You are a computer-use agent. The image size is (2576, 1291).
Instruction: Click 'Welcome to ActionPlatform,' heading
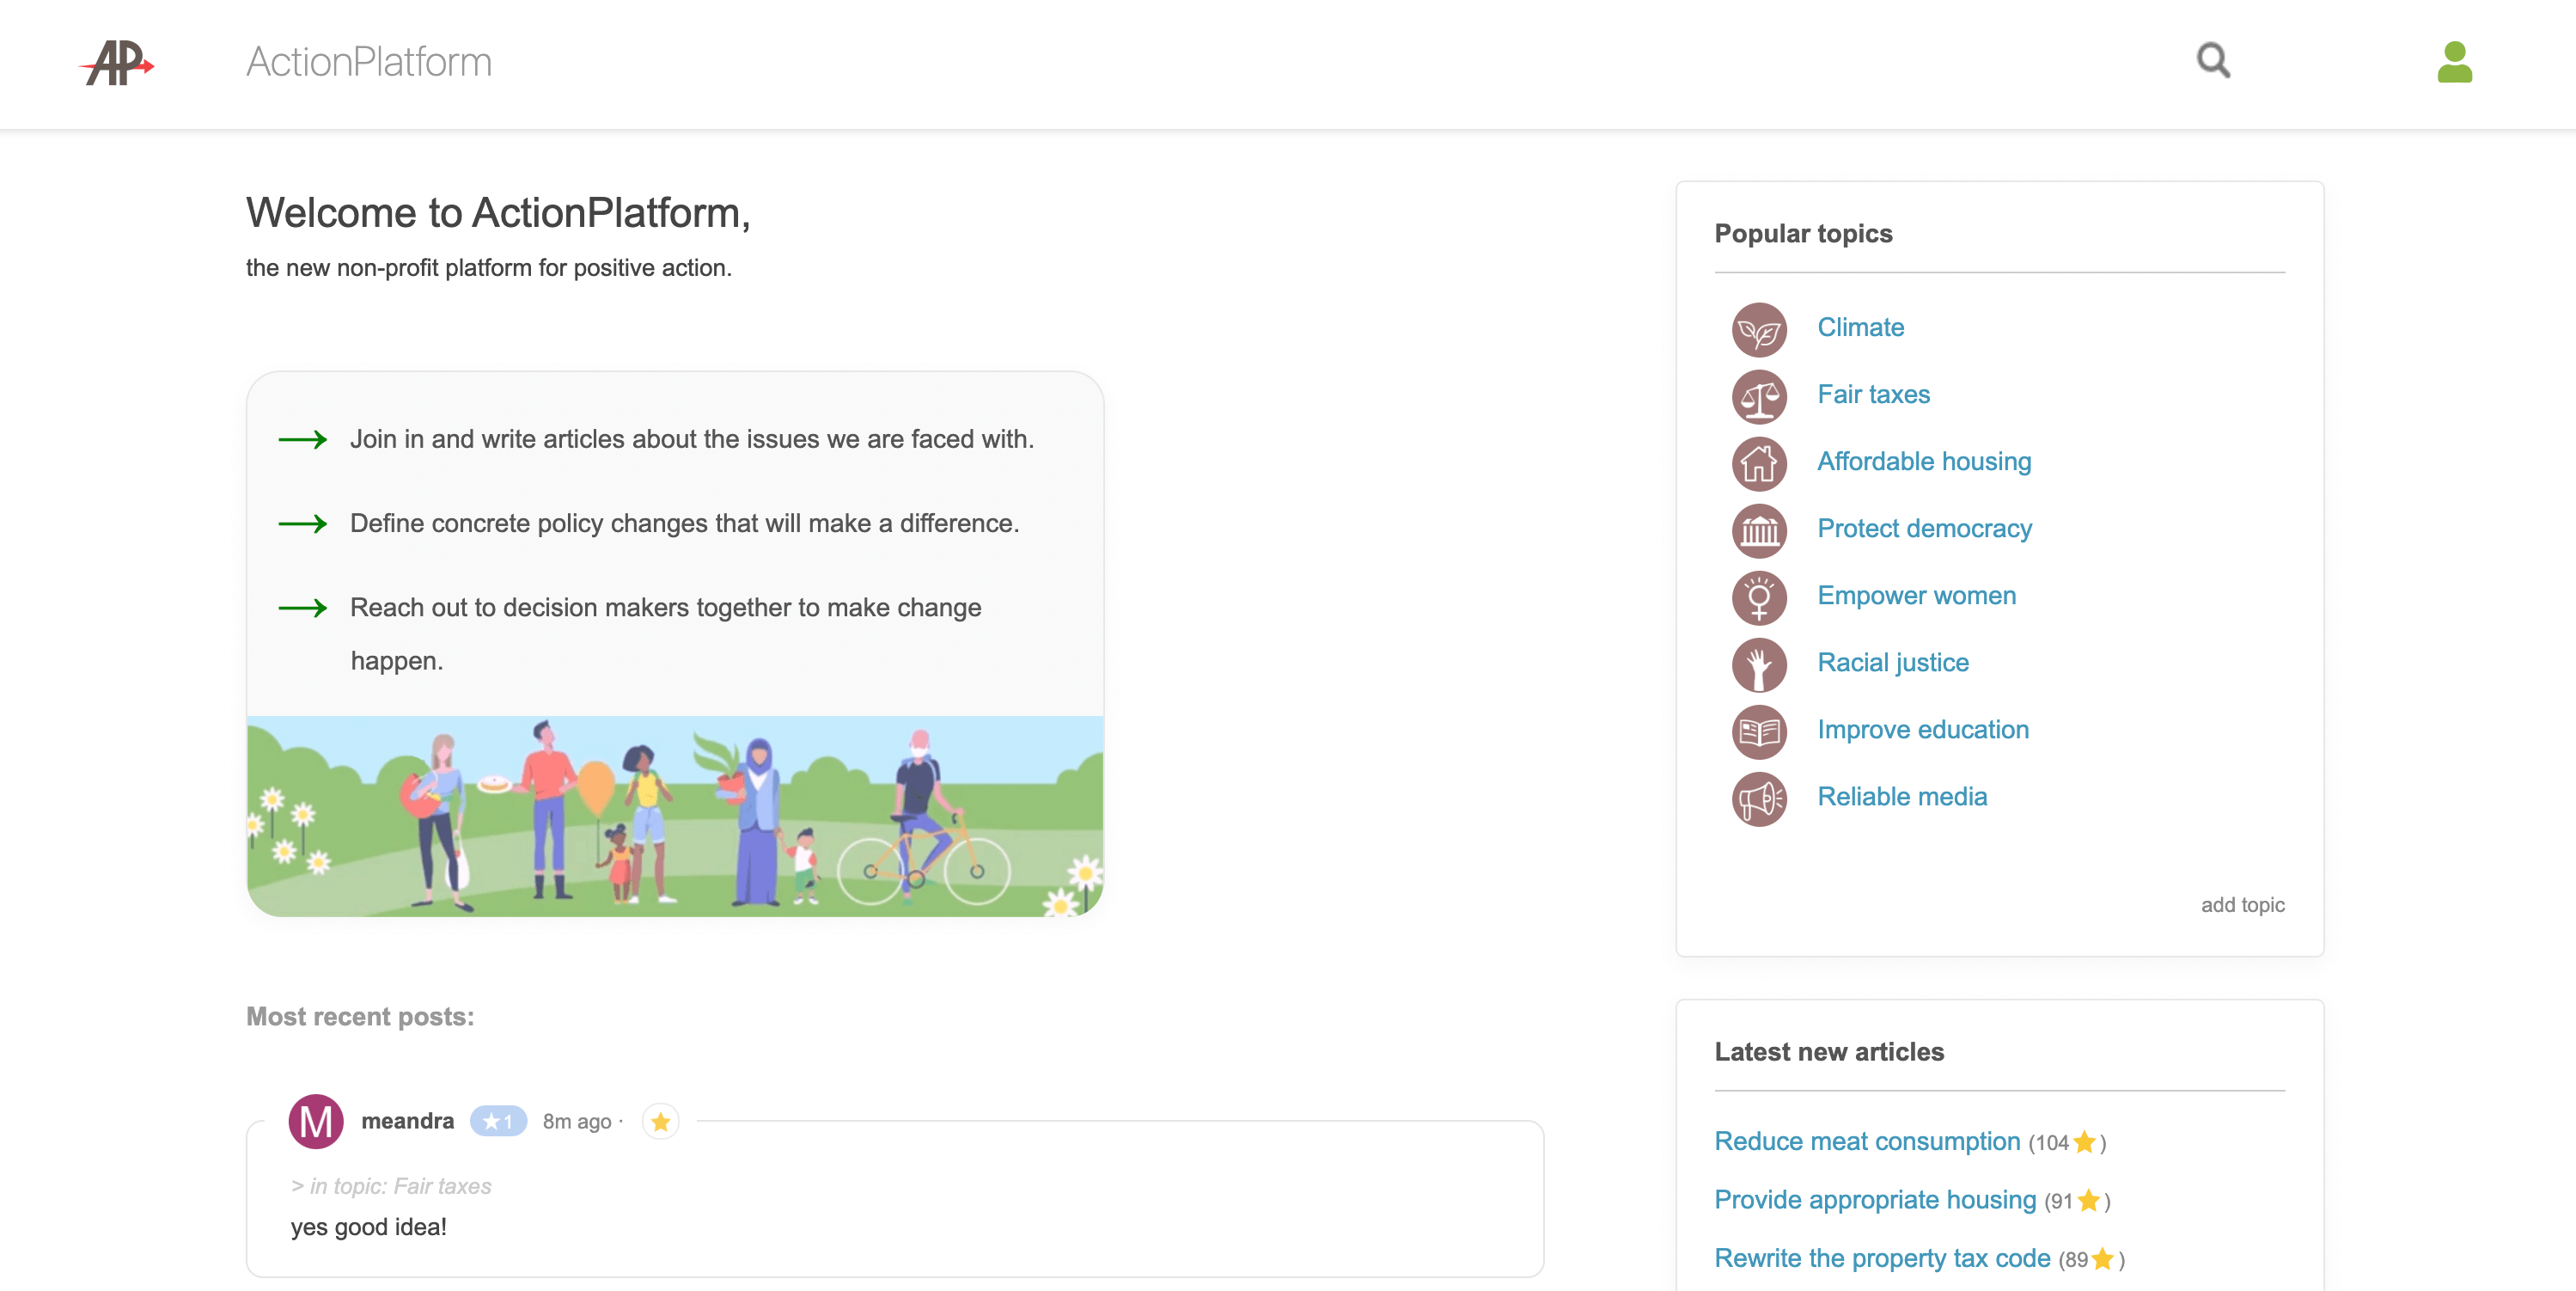coord(498,213)
